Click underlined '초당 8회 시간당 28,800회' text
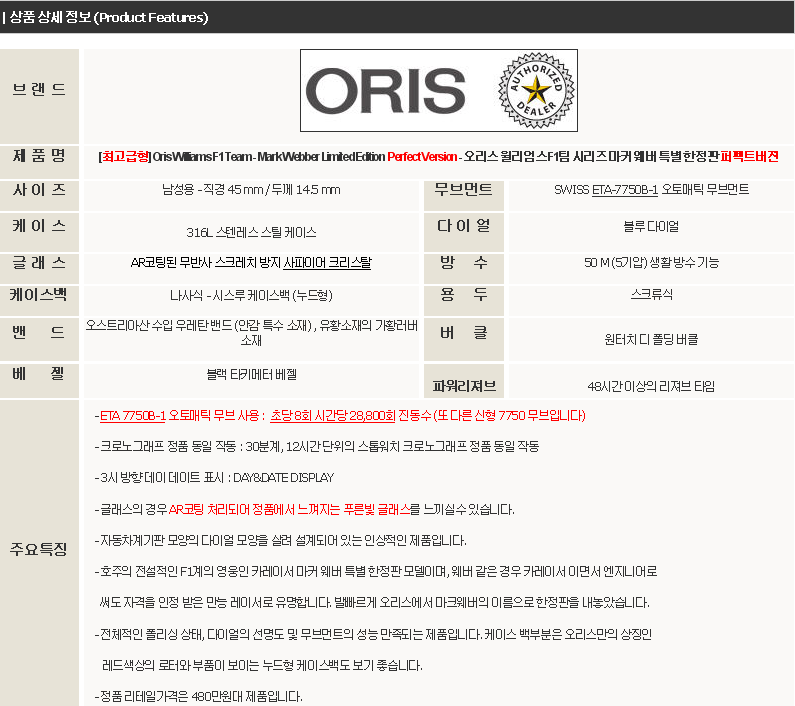The height and width of the screenshot is (706, 795). point(333,416)
